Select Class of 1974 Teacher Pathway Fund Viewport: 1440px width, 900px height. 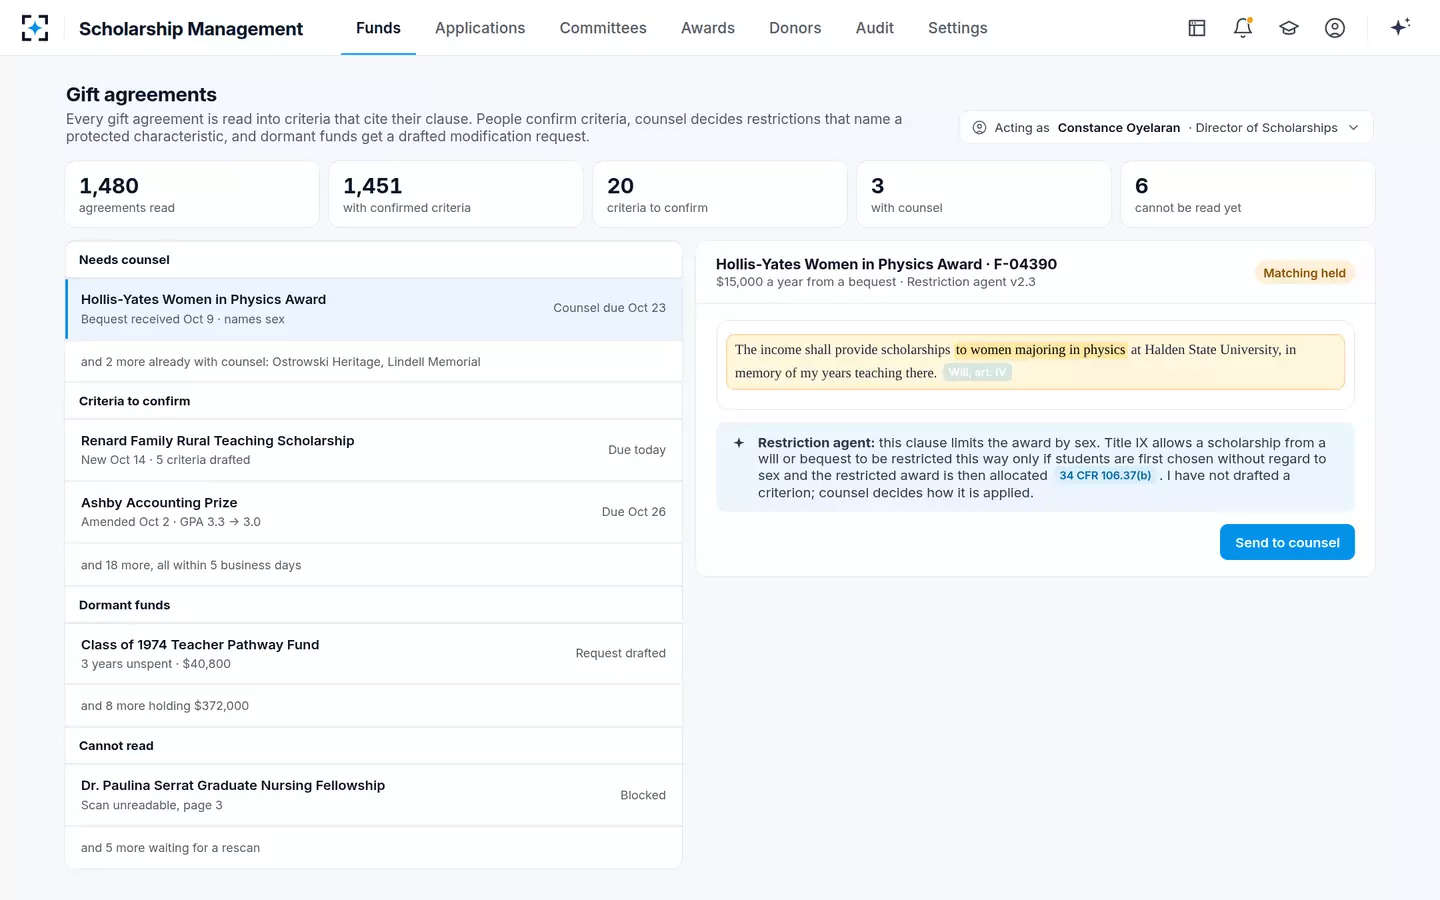(x=374, y=654)
